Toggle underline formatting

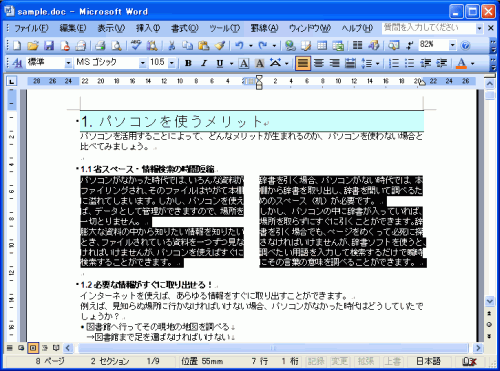click(x=220, y=63)
